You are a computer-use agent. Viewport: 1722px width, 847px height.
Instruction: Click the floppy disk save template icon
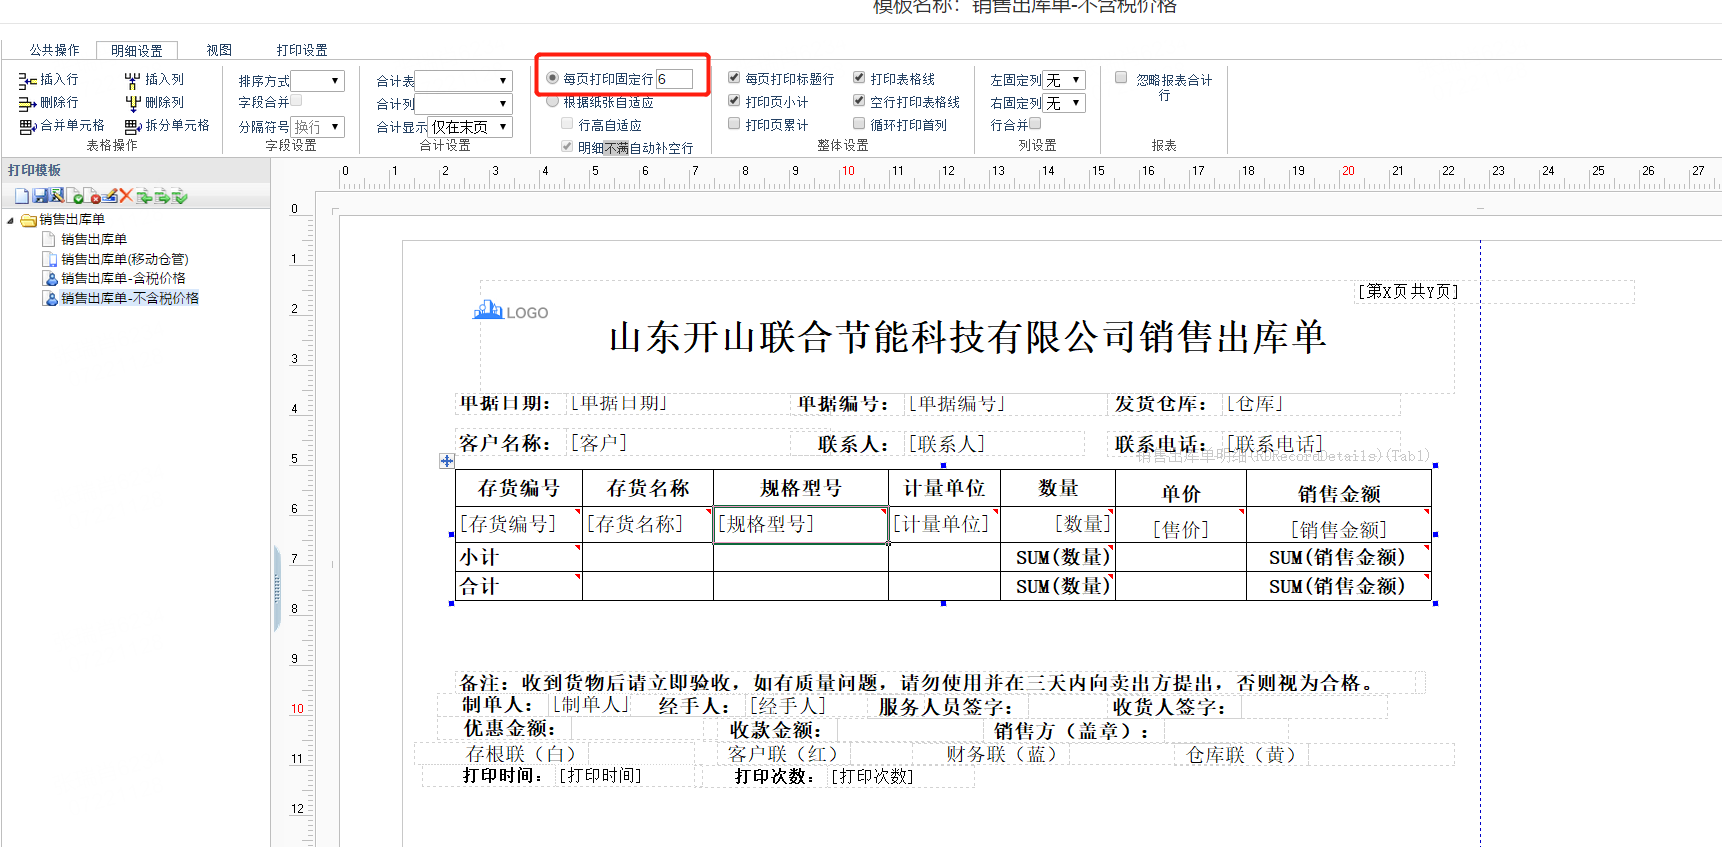coord(40,196)
